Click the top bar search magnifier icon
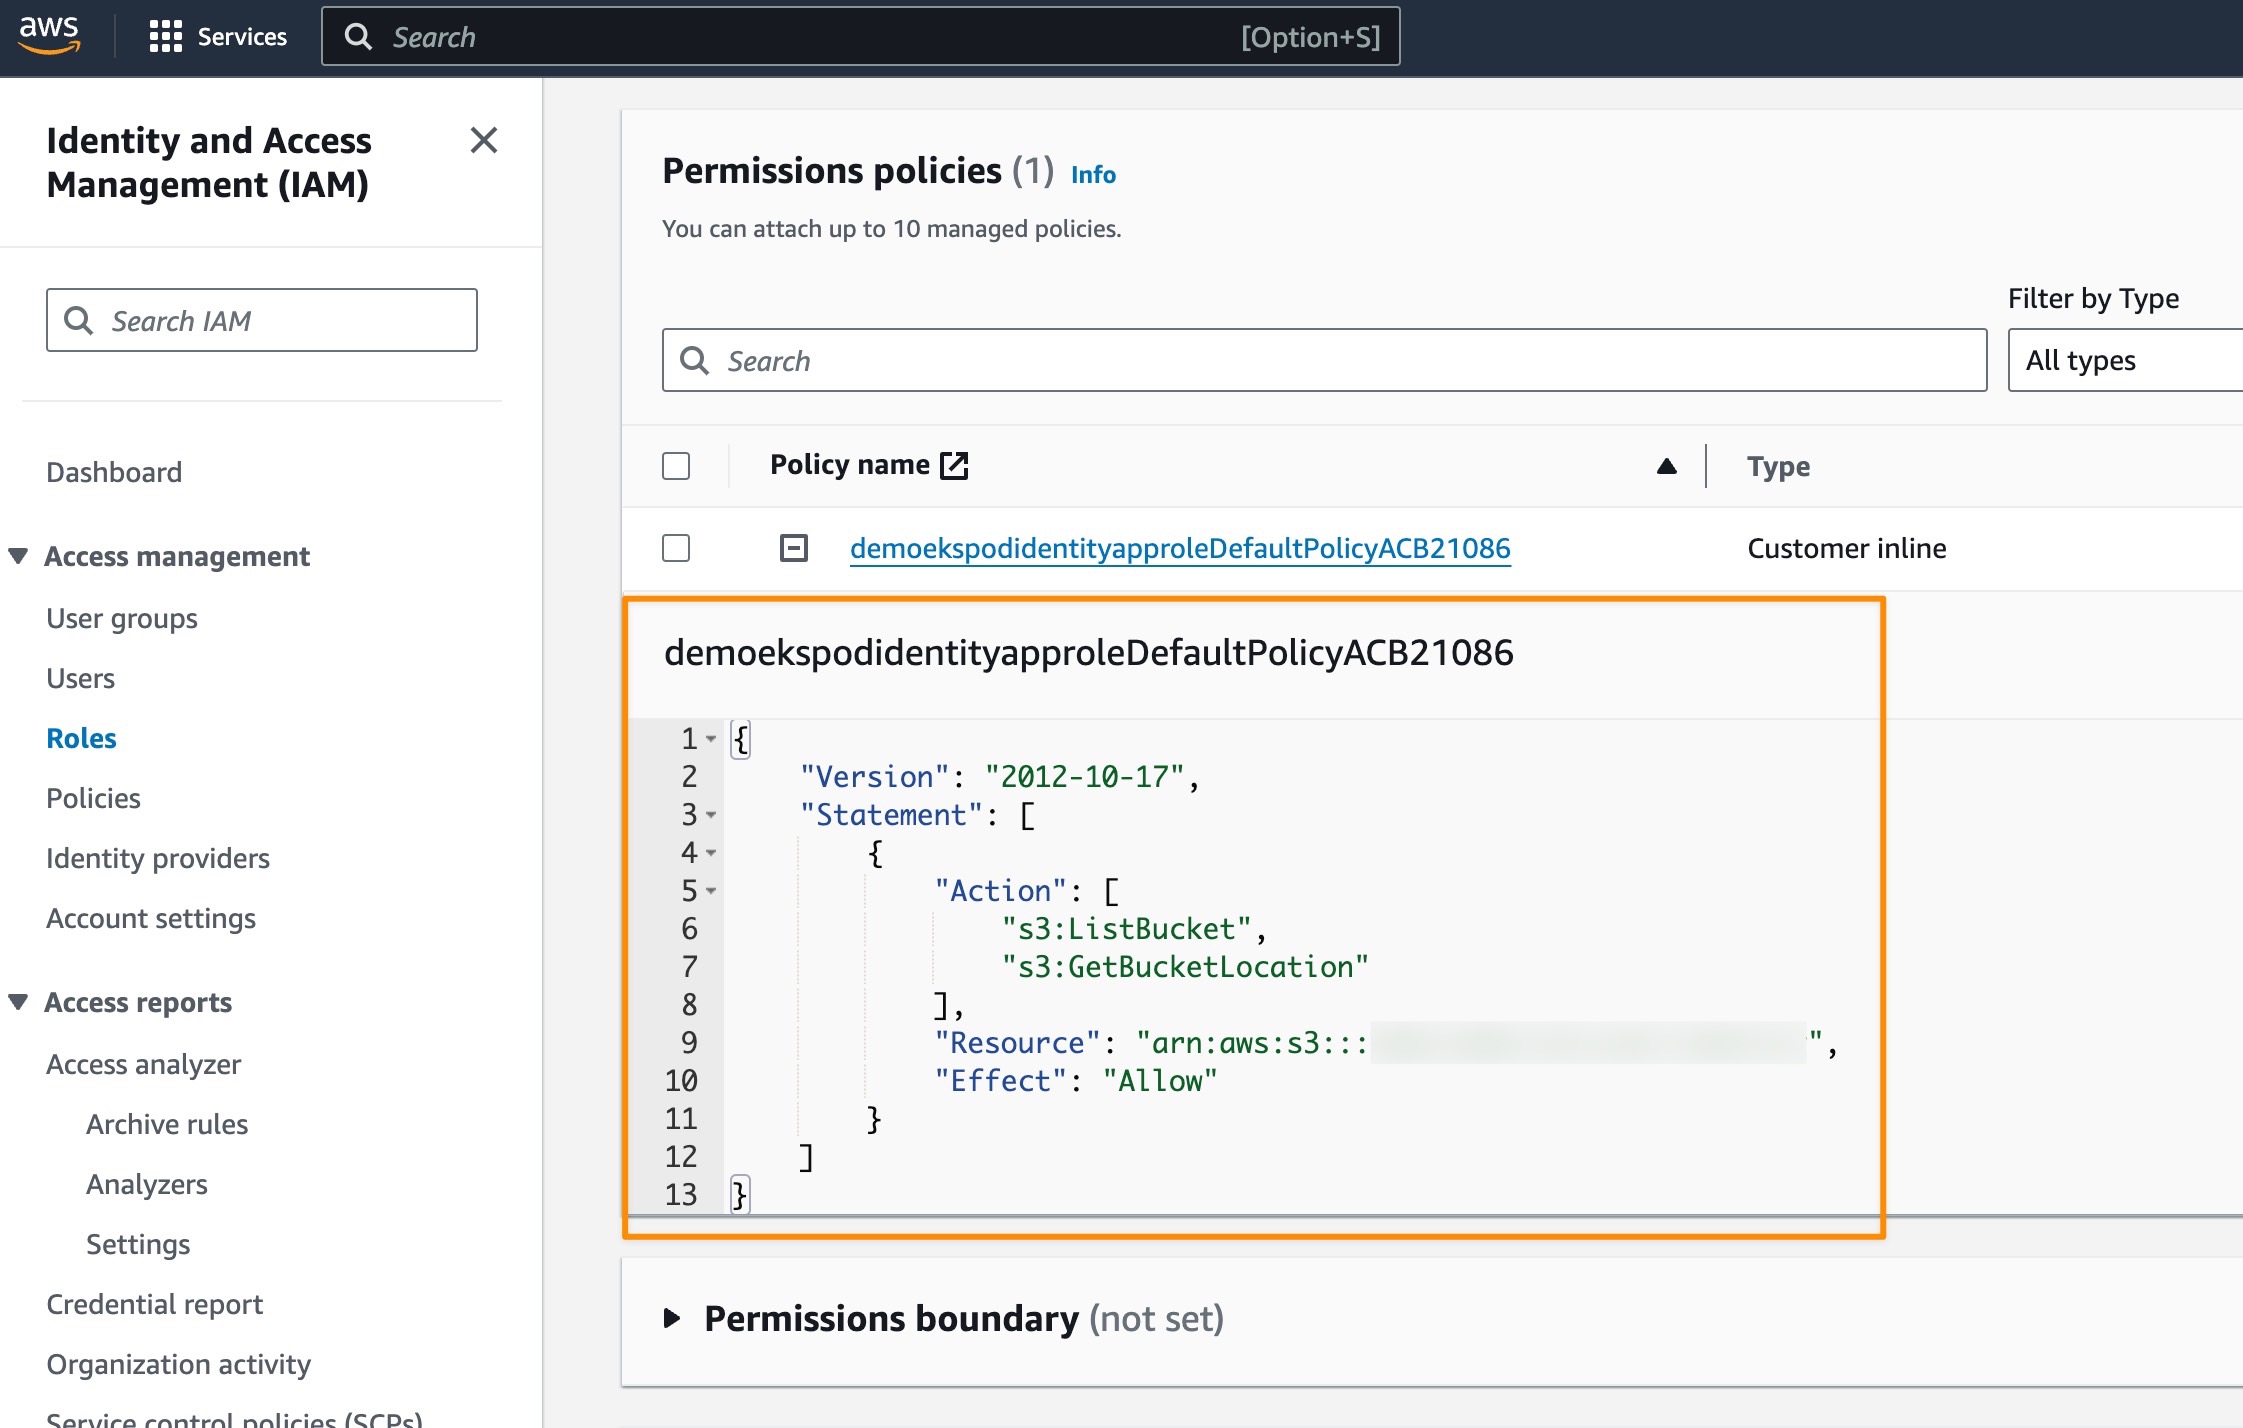2243x1428 pixels. (358, 37)
